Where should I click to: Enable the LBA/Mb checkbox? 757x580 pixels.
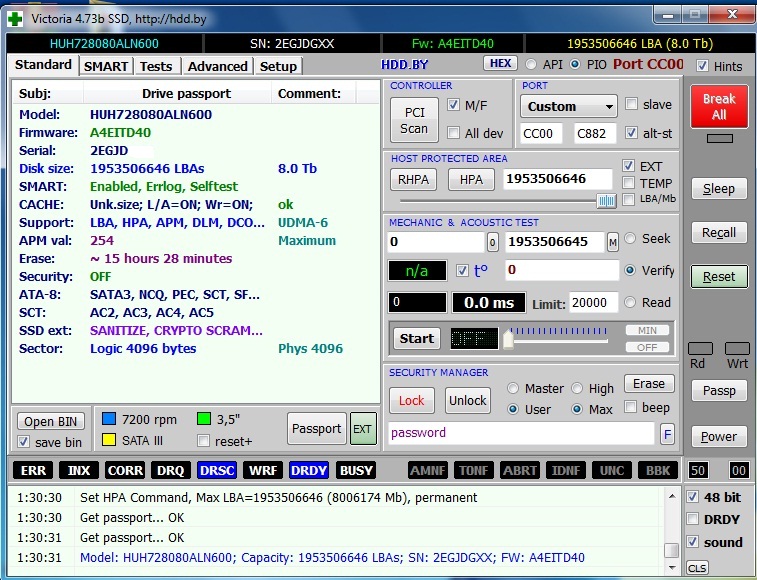coord(628,199)
